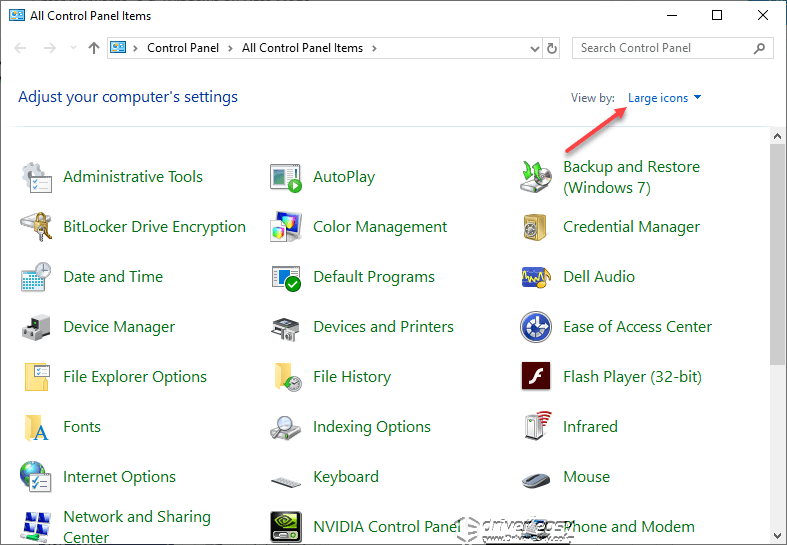Click the Indexing Options link

(372, 427)
